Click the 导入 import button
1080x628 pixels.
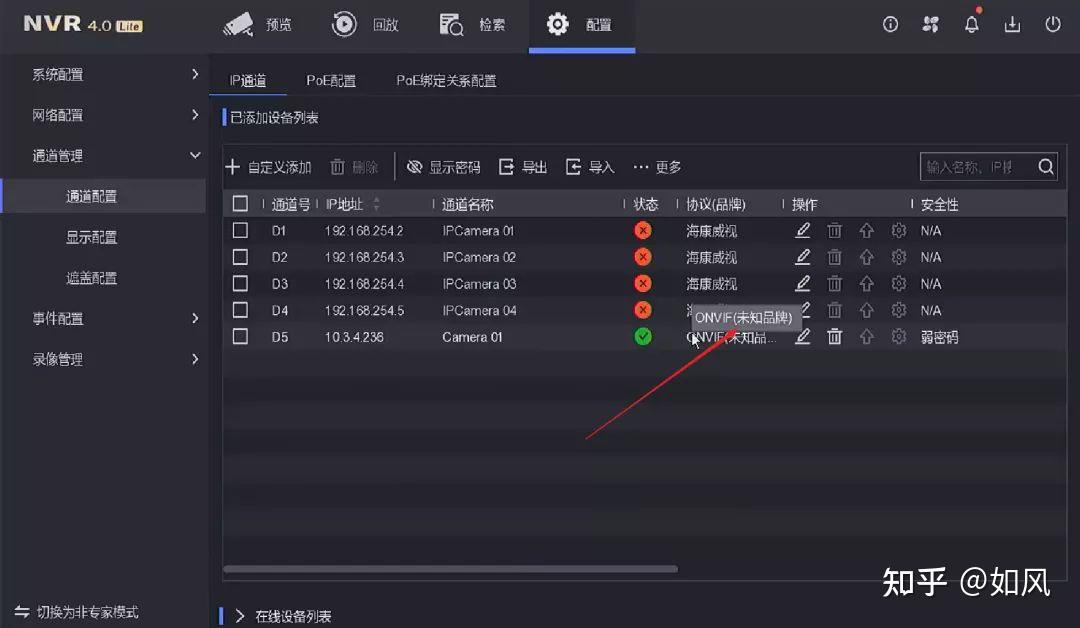[590, 167]
